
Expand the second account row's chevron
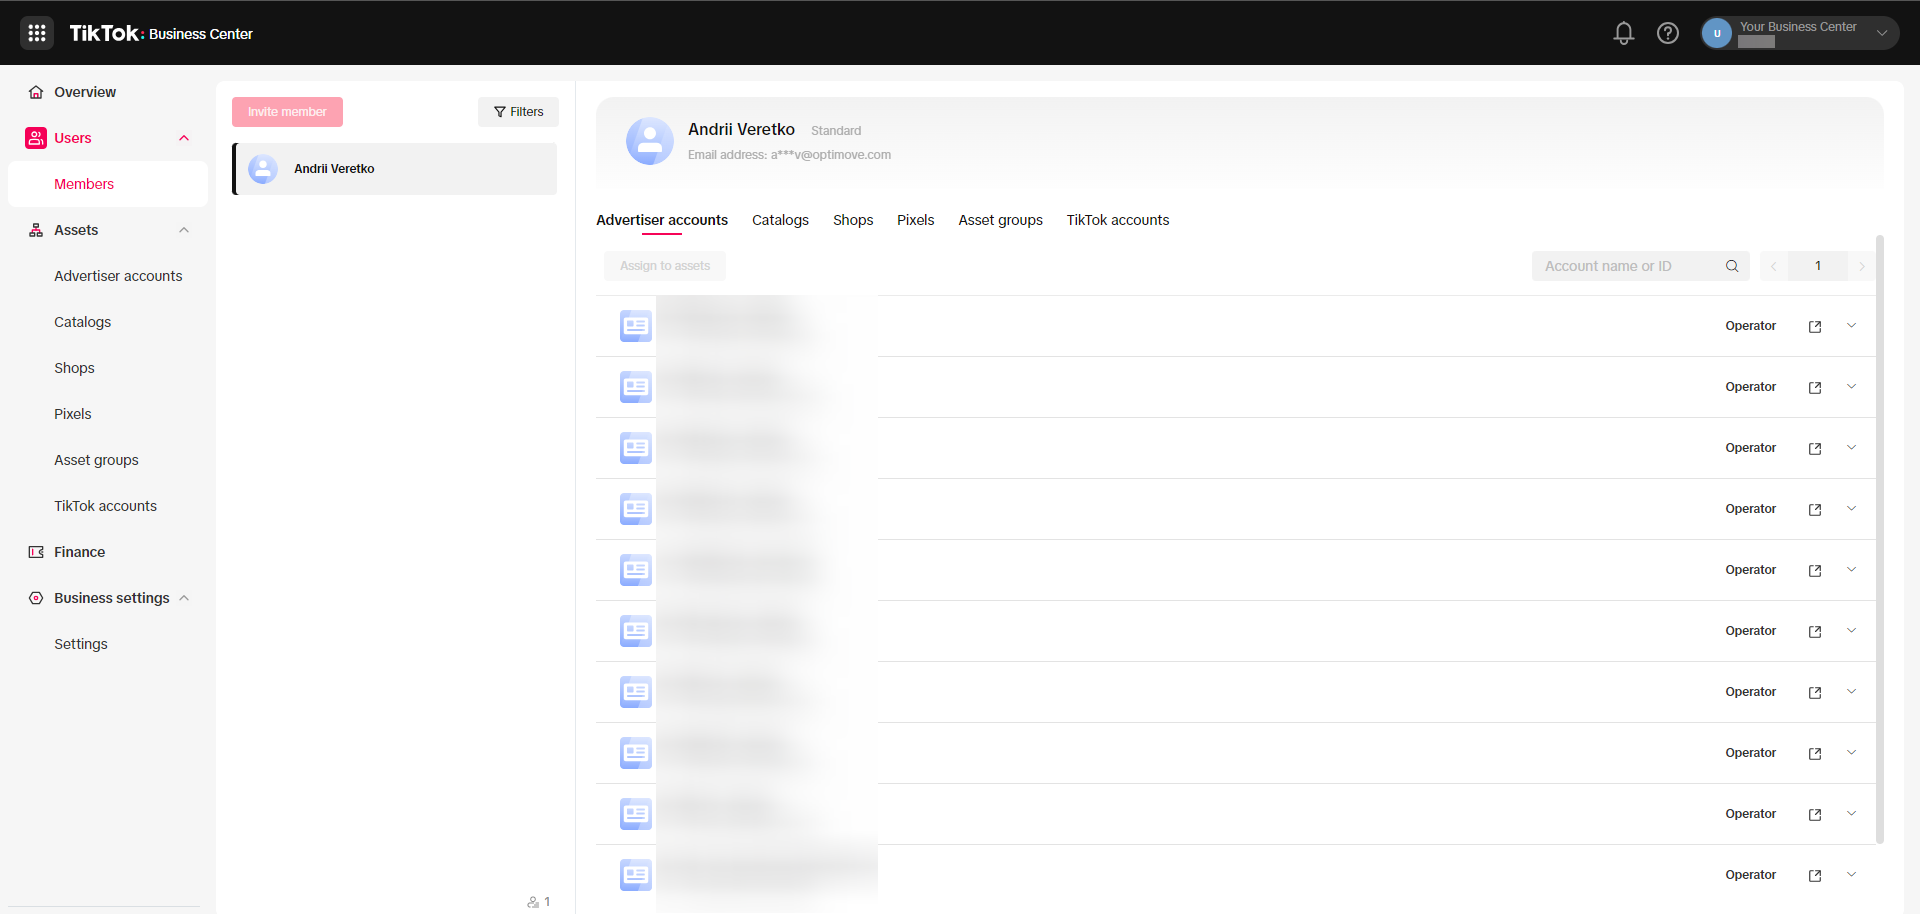1851,387
